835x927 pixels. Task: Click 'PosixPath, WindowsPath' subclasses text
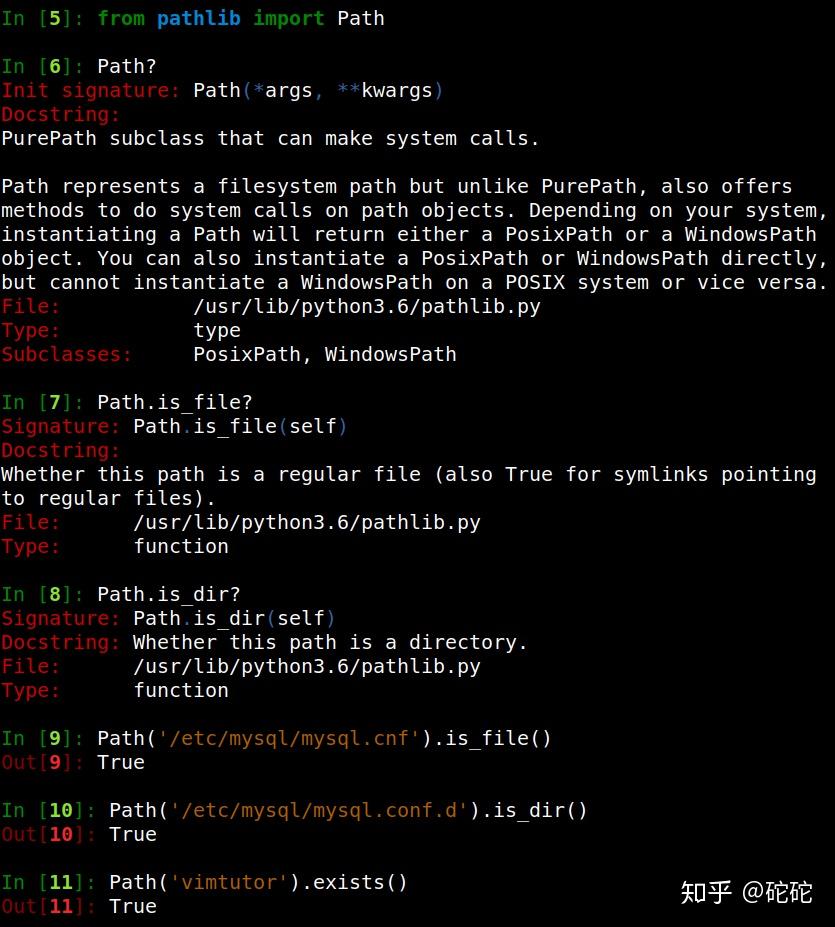pos(325,355)
